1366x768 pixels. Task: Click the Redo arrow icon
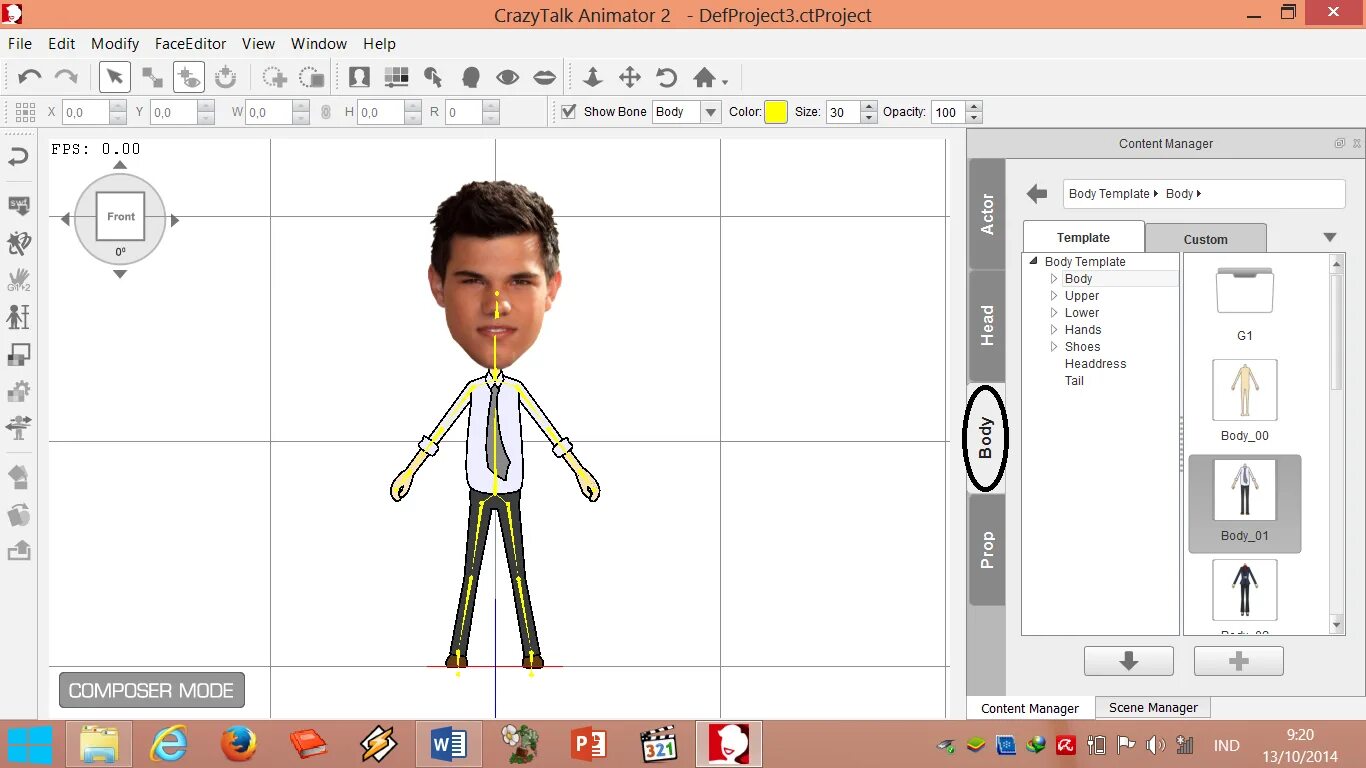click(66, 77)
